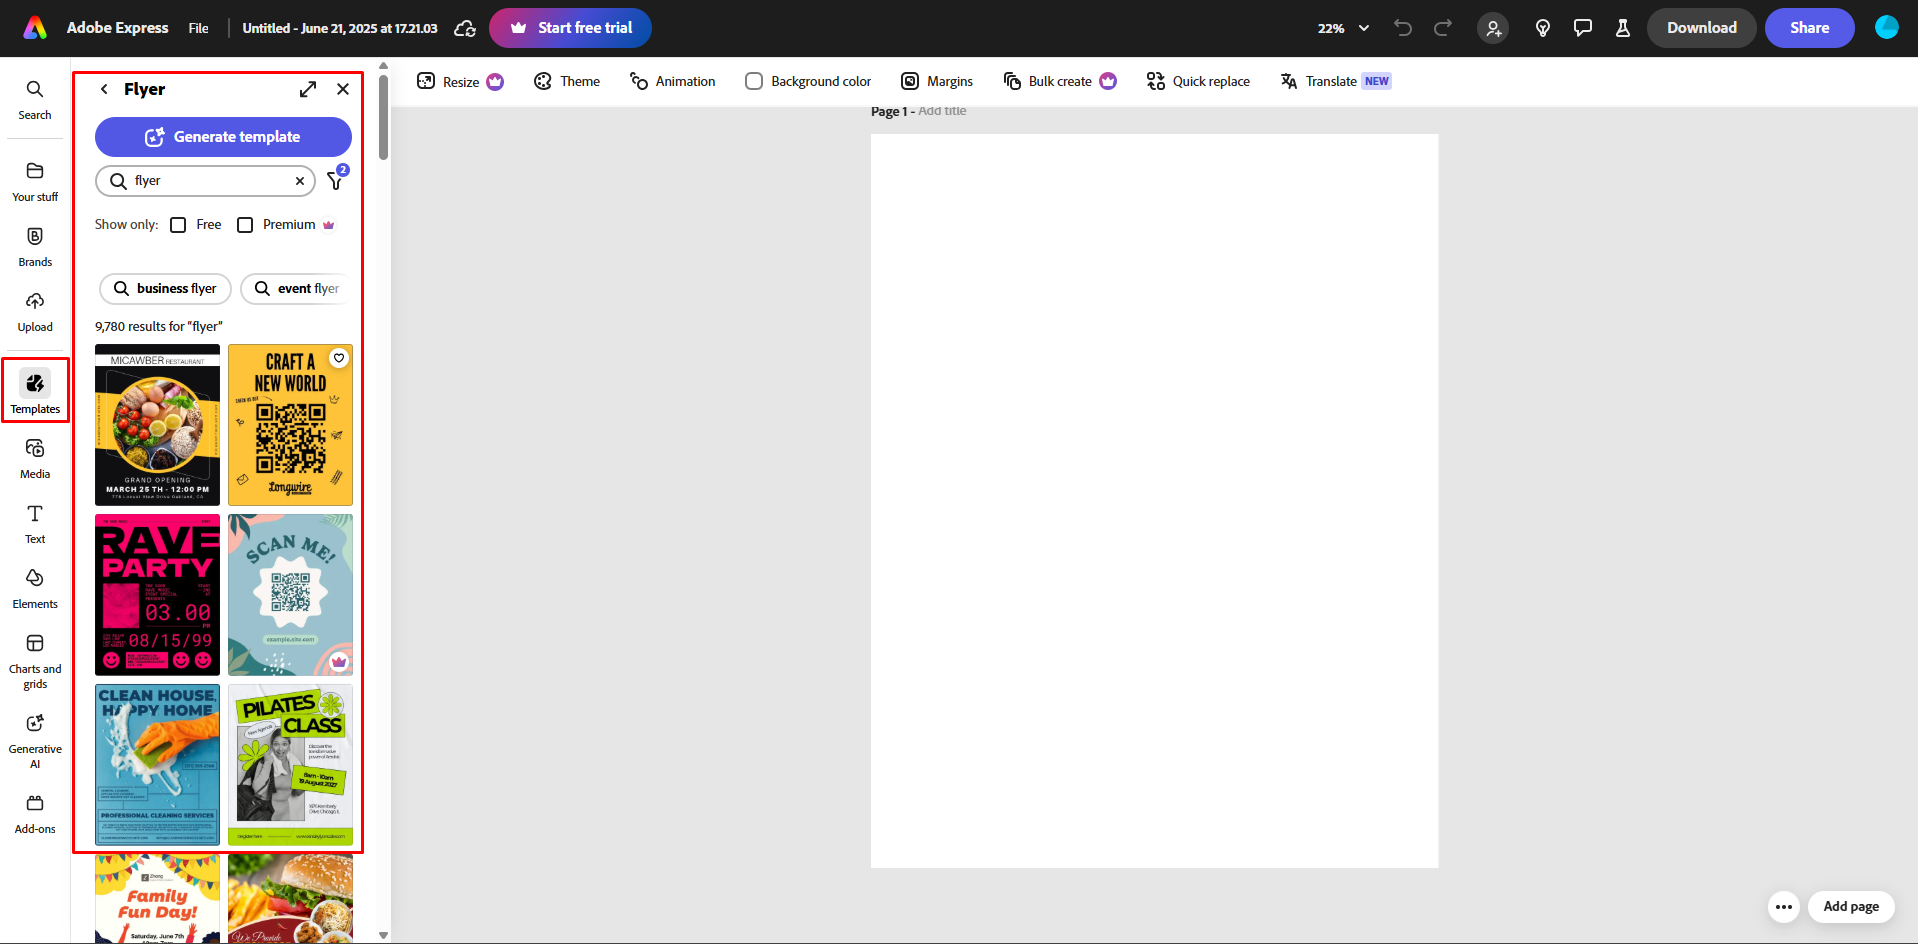1918x944 pixels.
Task: Select the Templates icon in the sidebar
Action: point(35,390)
